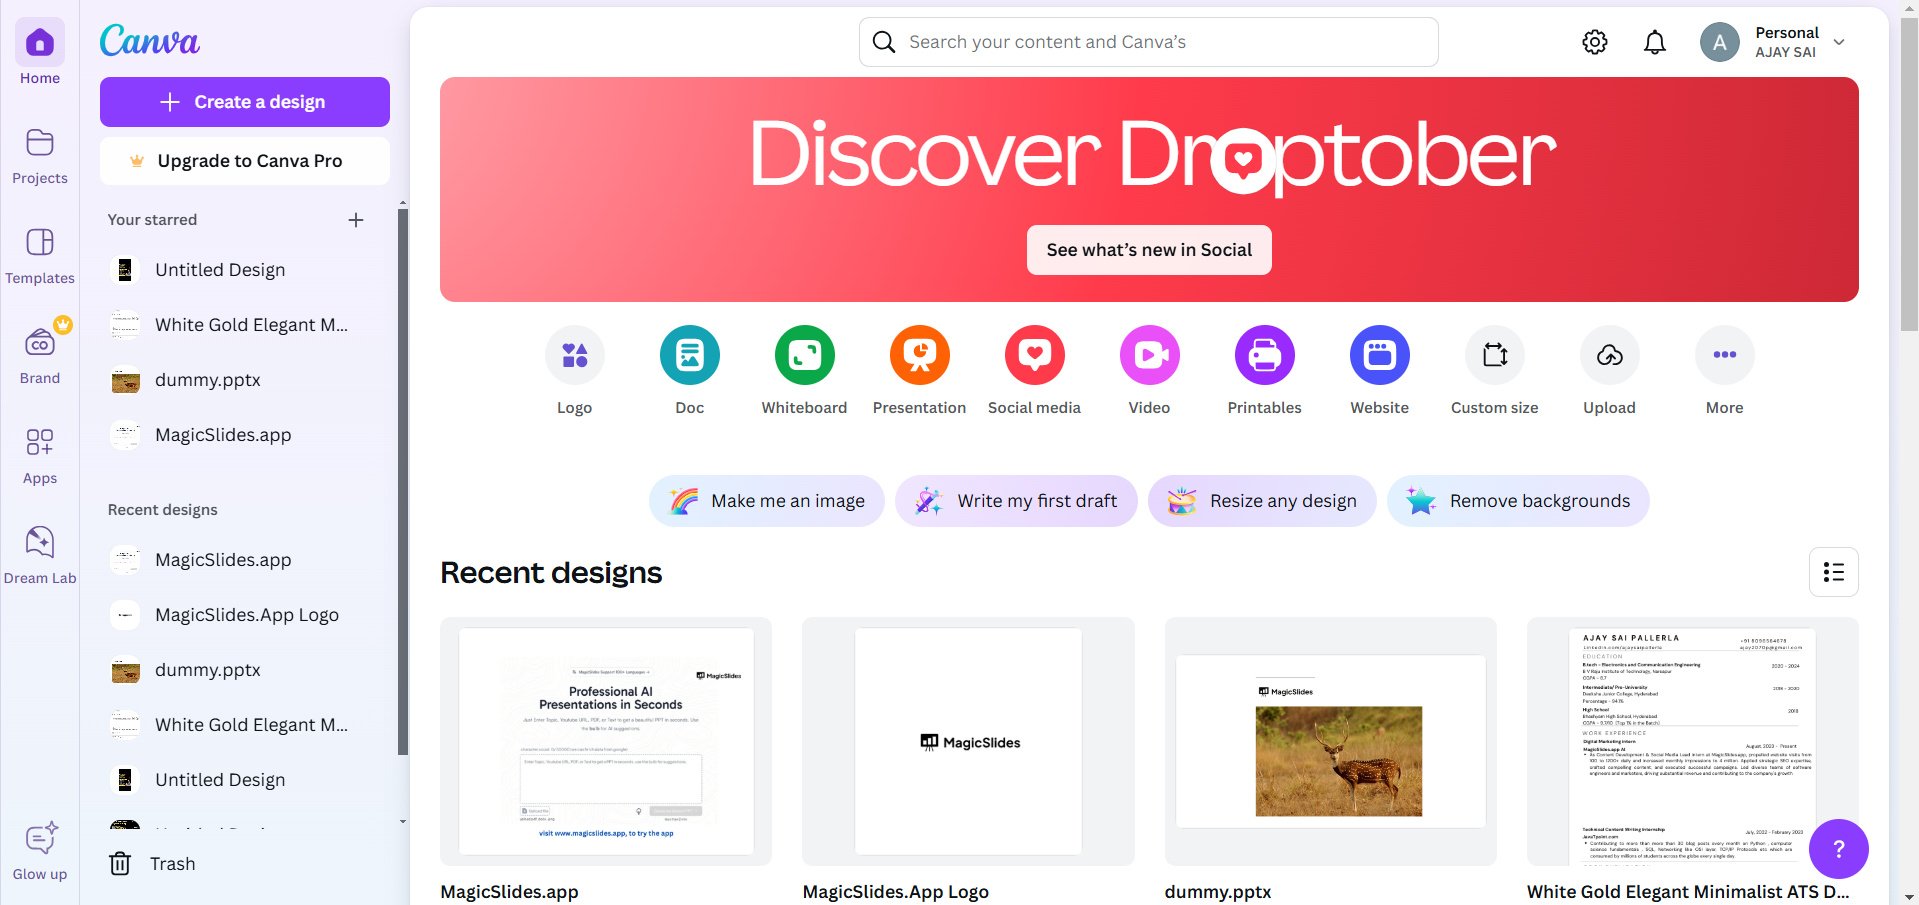
Task: Choose the Logo design type icon
Action: (x=575, y=355)
